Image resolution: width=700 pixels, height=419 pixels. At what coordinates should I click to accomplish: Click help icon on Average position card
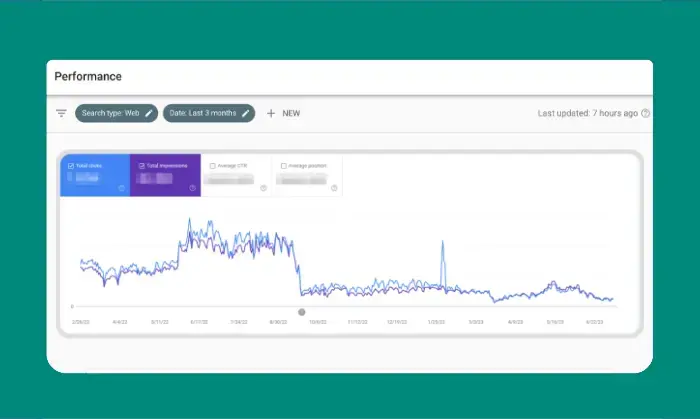tap(334, 188)
